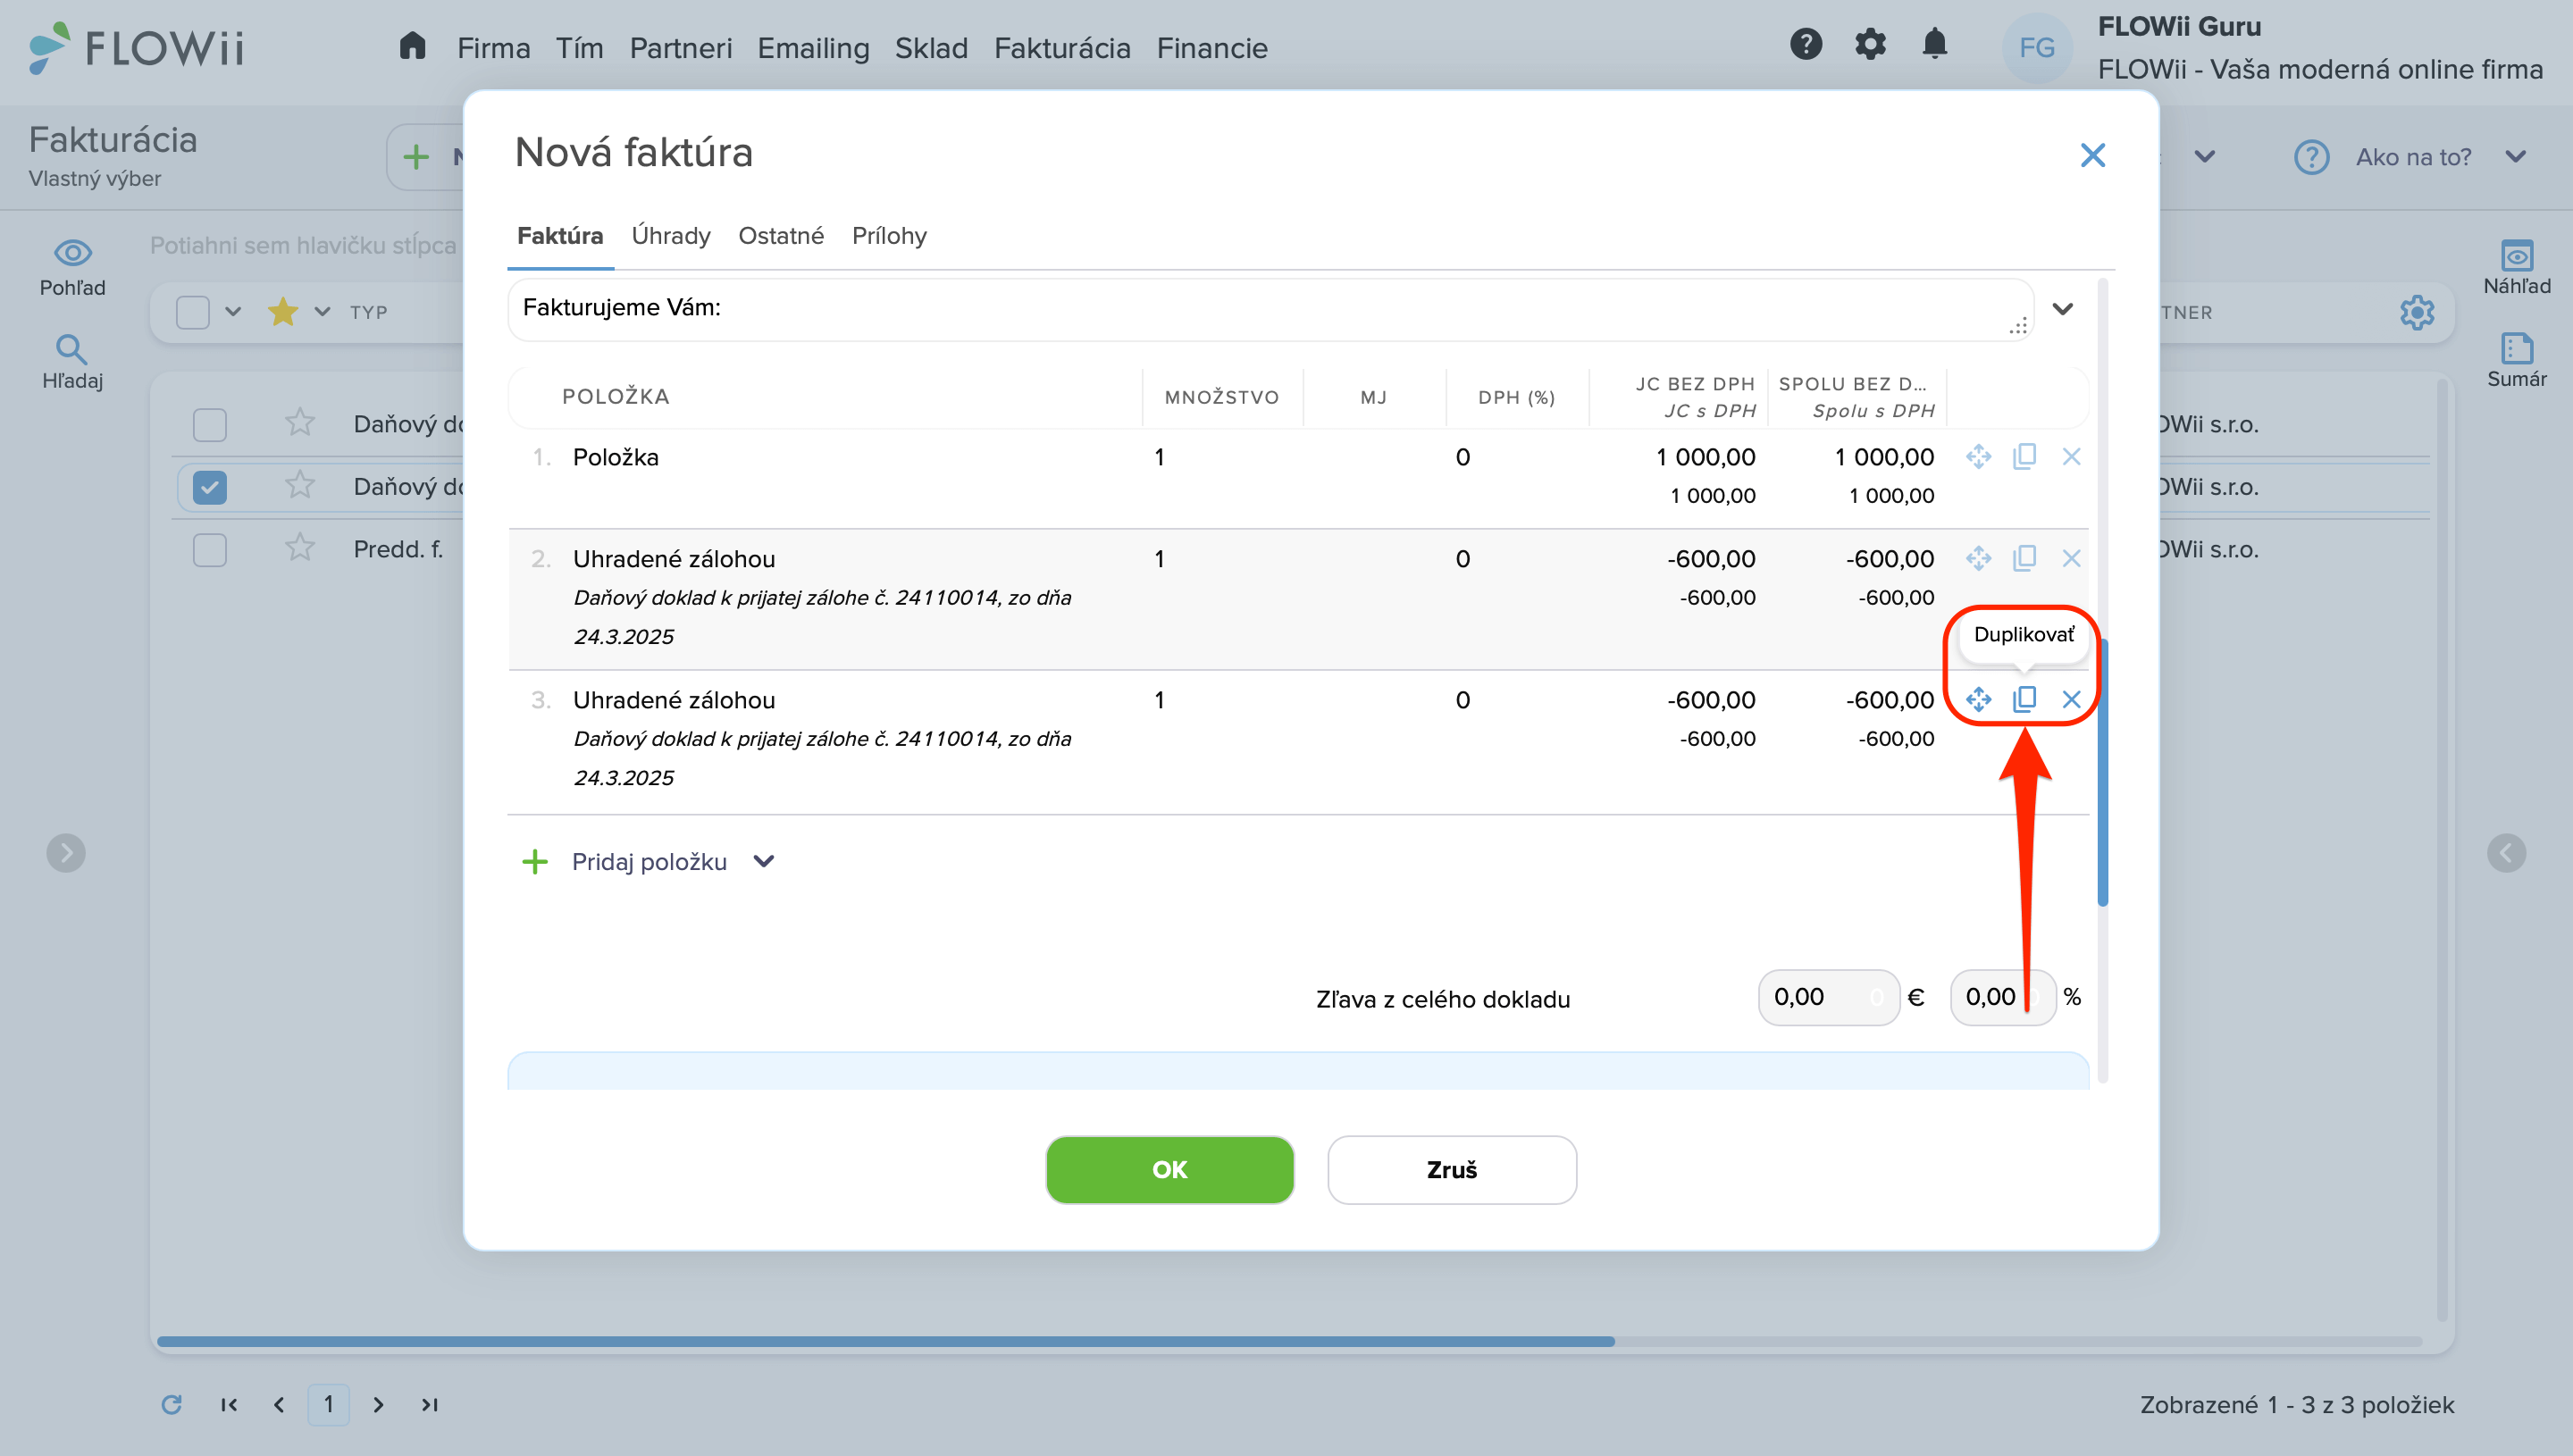Open the Náhľad preview panel
2573x1456 pixels.
pos(2516,267)
